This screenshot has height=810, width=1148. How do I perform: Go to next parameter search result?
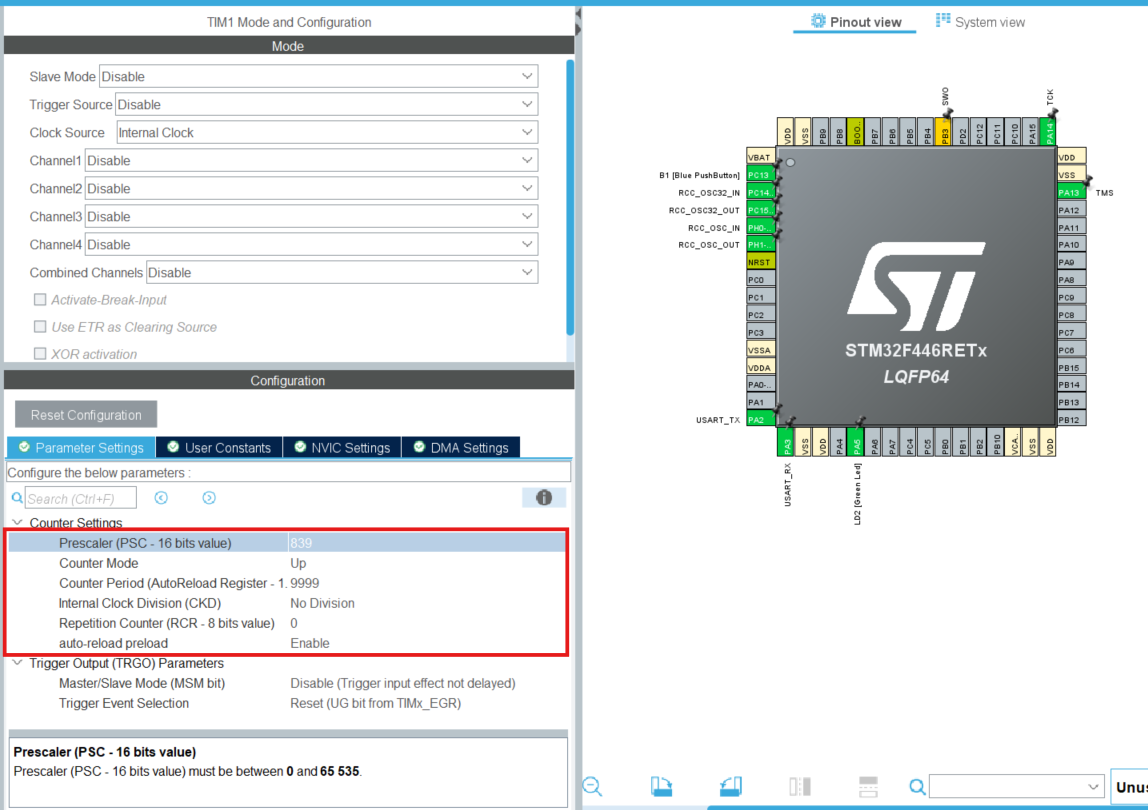pos(209,498)
